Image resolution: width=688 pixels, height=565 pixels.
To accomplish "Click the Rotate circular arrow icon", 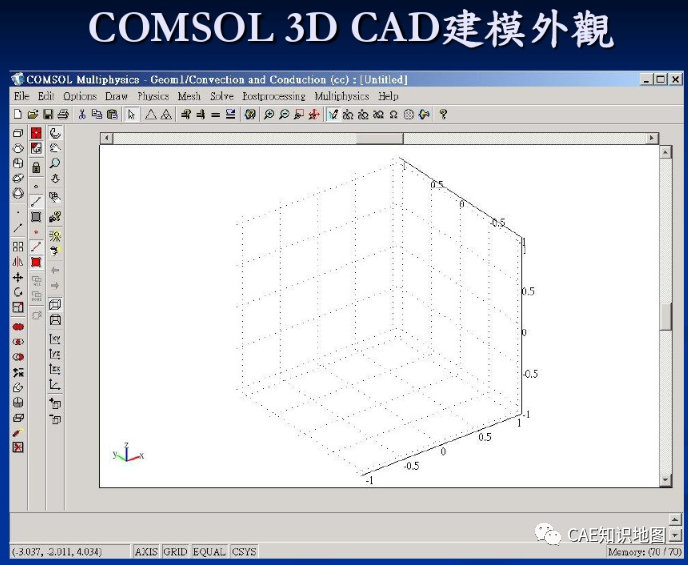I will tap(18, 292).
